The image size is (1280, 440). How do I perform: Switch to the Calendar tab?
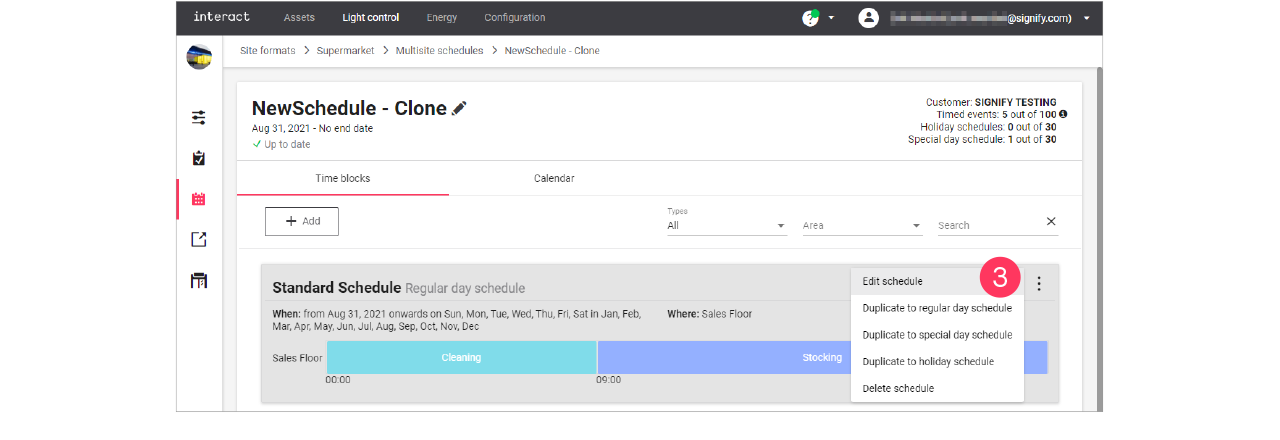coord(554,178)
